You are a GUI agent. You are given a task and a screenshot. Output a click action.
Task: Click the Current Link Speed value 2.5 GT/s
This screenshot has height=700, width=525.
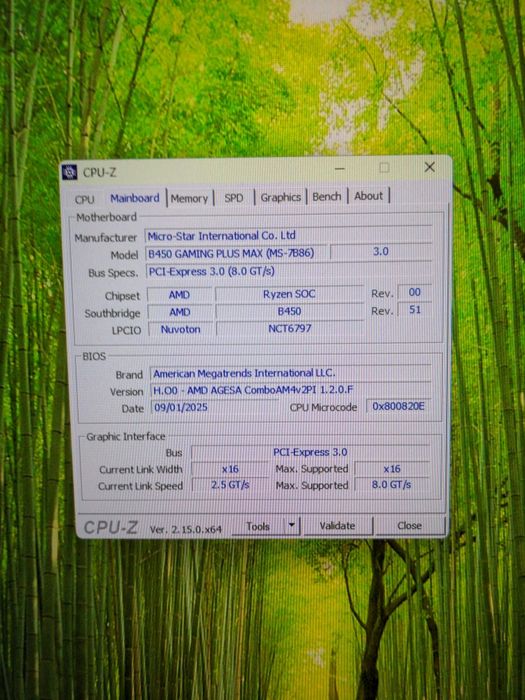(x=230, y=485)
